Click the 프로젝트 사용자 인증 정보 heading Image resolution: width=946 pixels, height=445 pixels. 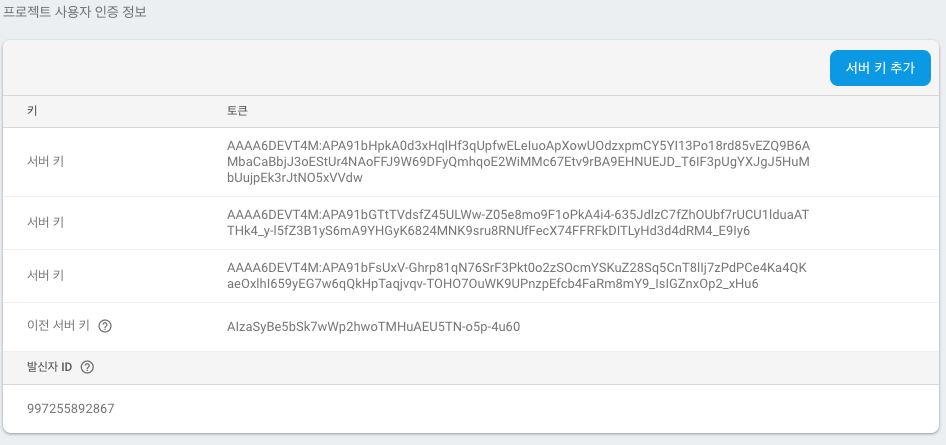click(75, 12)
